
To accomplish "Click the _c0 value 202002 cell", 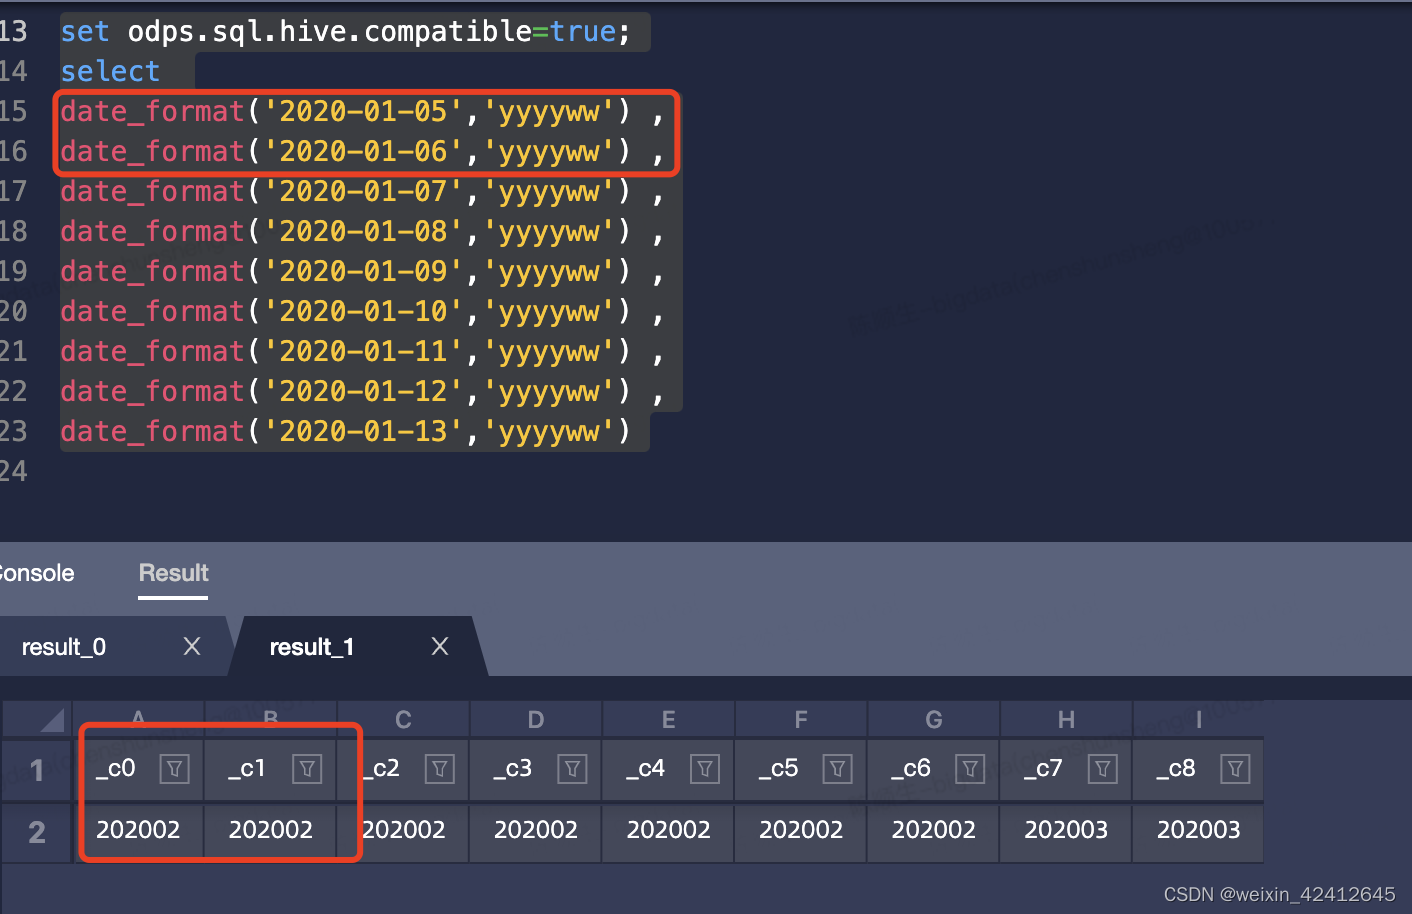I will click(138, 830).
